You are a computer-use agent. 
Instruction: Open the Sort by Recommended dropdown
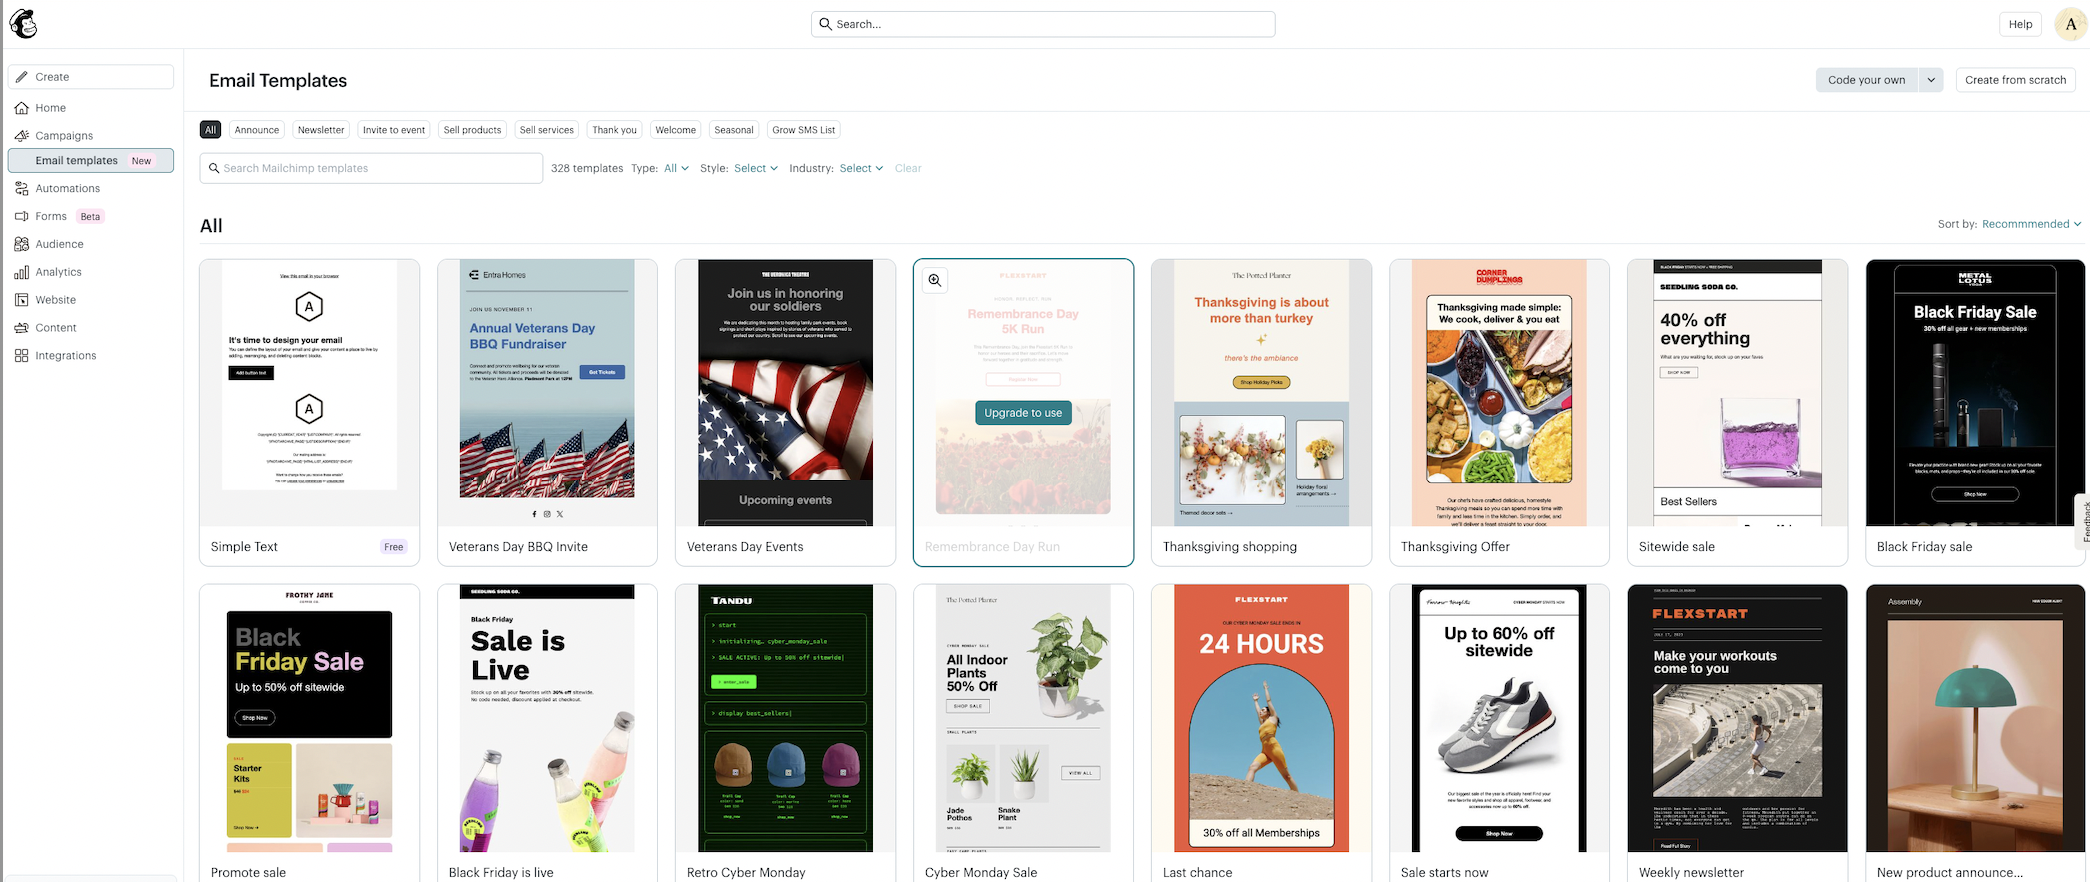[x=2030, y=224]
